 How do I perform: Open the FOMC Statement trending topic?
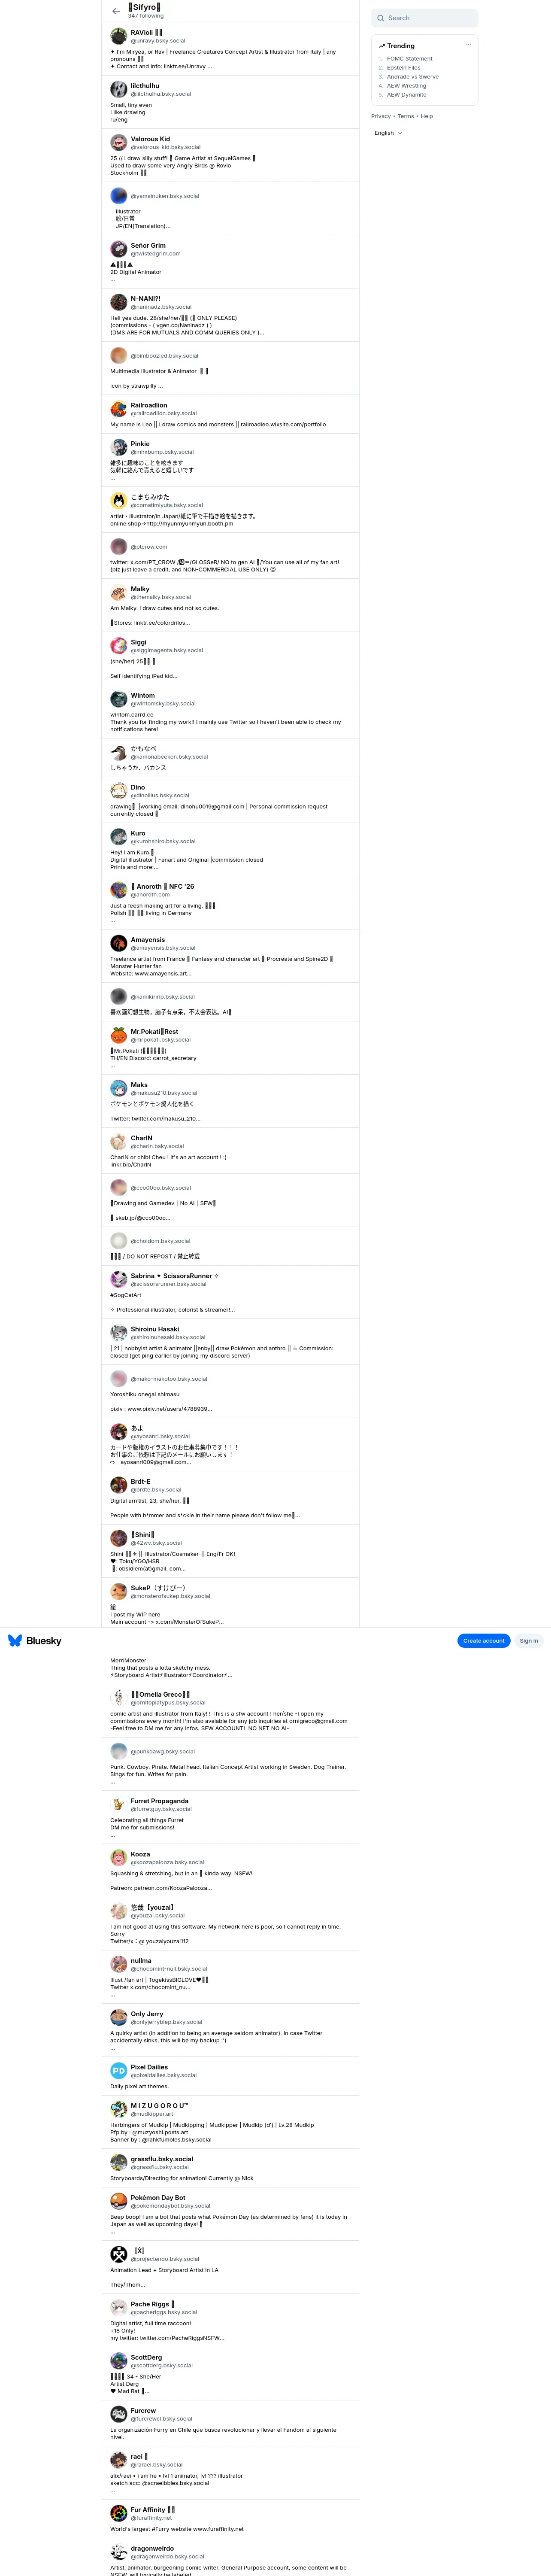pos(410,59)
